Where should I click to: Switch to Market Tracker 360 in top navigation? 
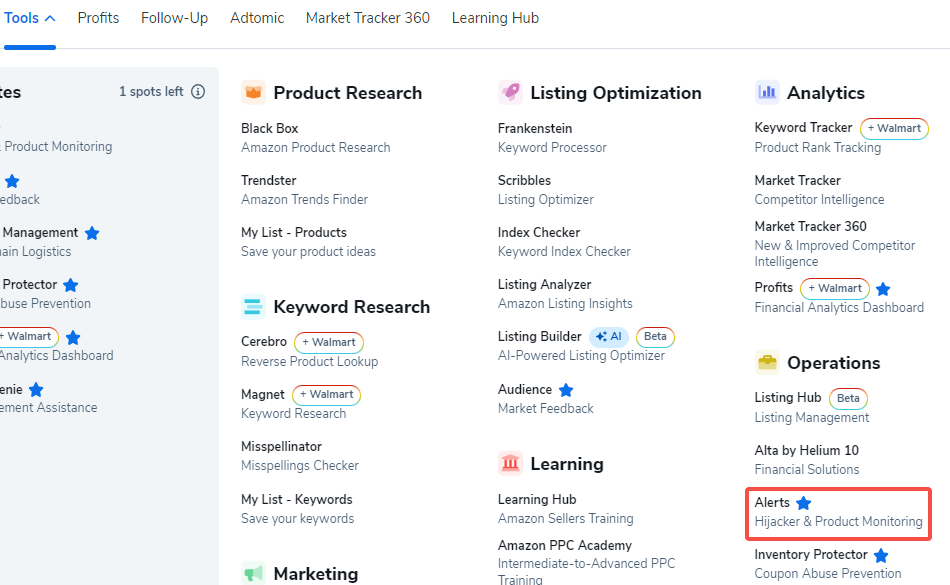tap(368, 18)
